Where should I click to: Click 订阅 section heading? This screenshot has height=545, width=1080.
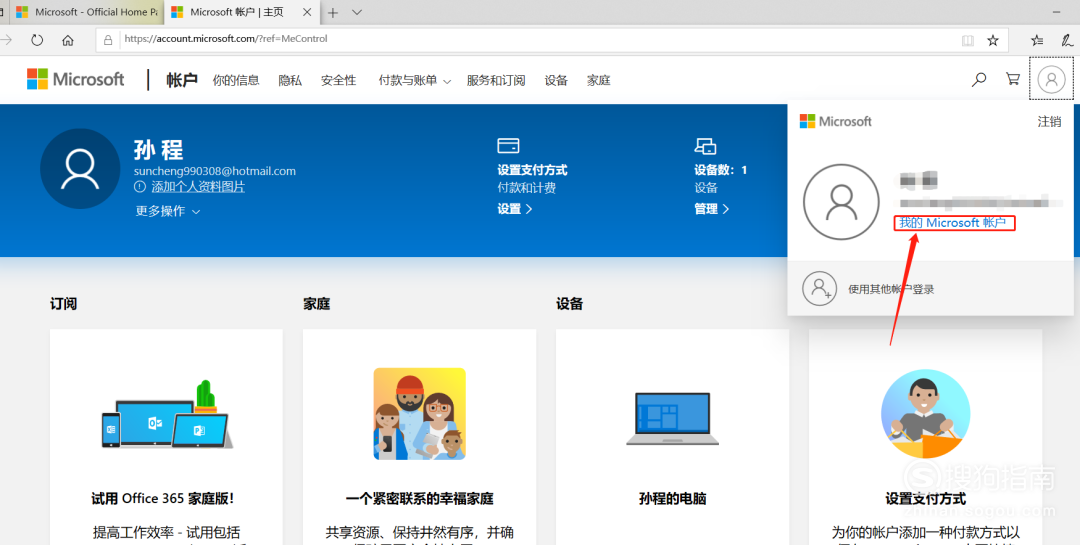pyautogui.click(x=63, y=303)
